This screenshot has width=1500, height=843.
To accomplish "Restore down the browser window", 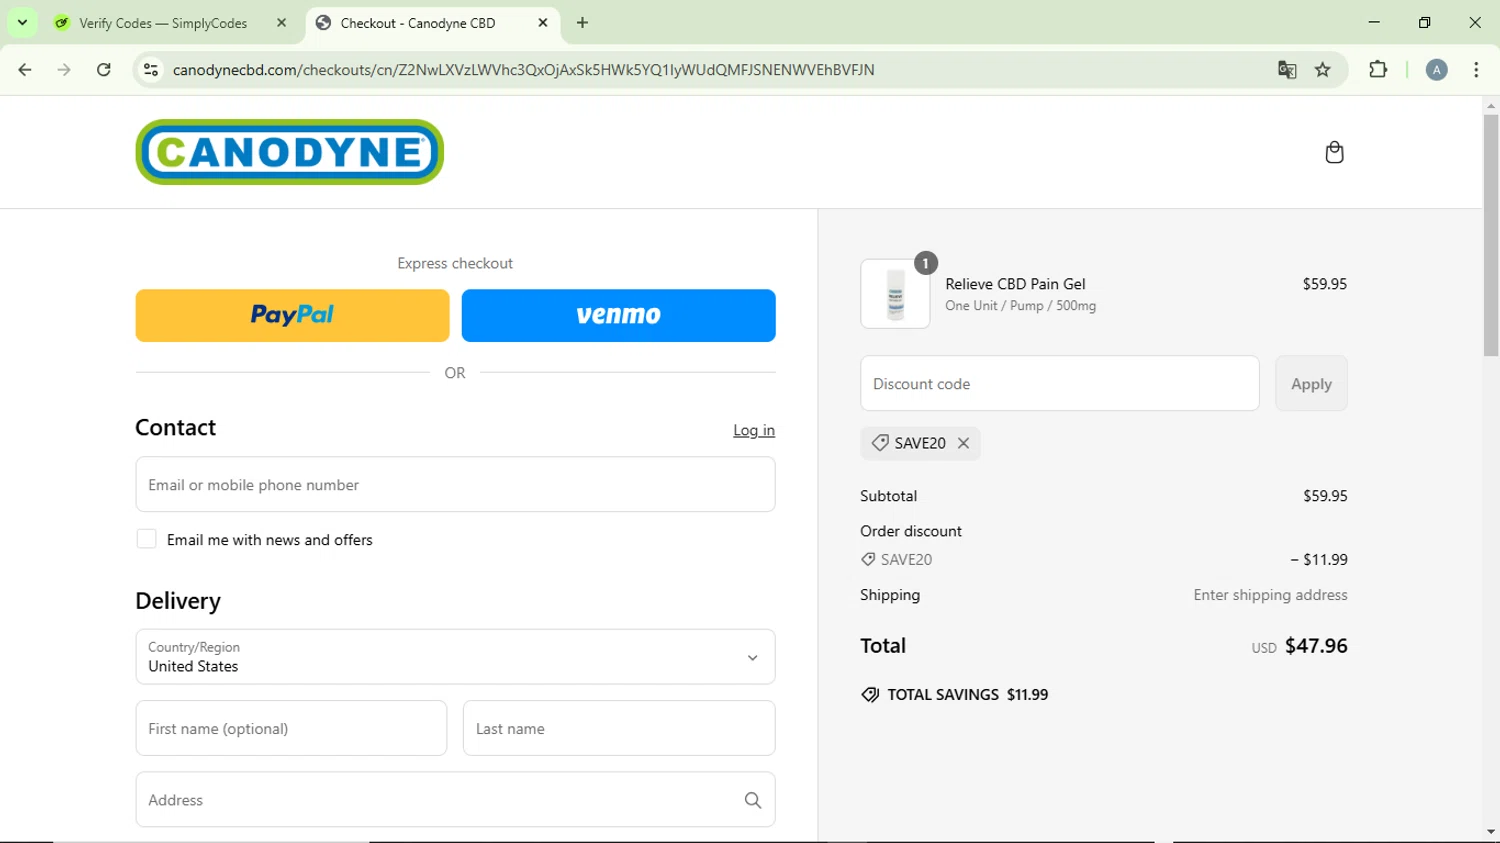I will (x=1425, y=22).
